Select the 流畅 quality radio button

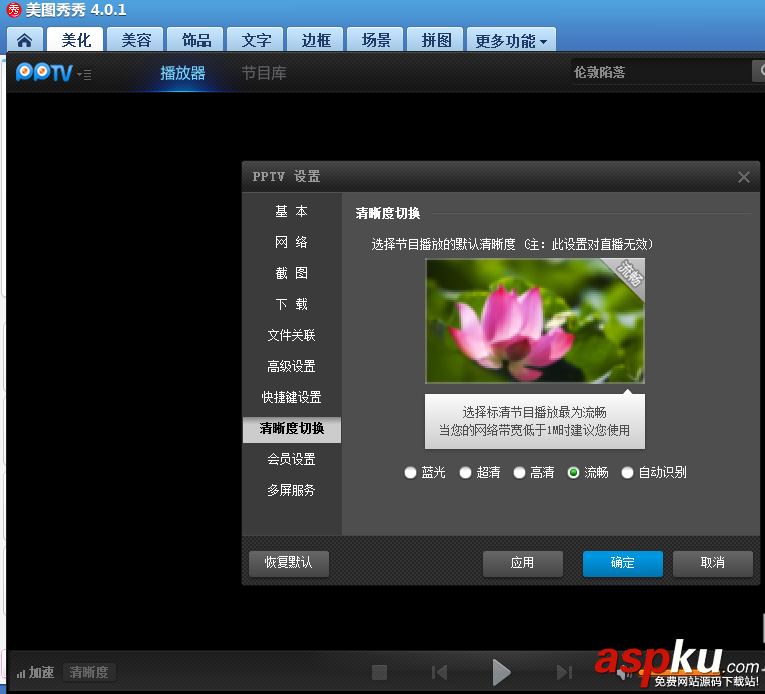pos(574,472)
